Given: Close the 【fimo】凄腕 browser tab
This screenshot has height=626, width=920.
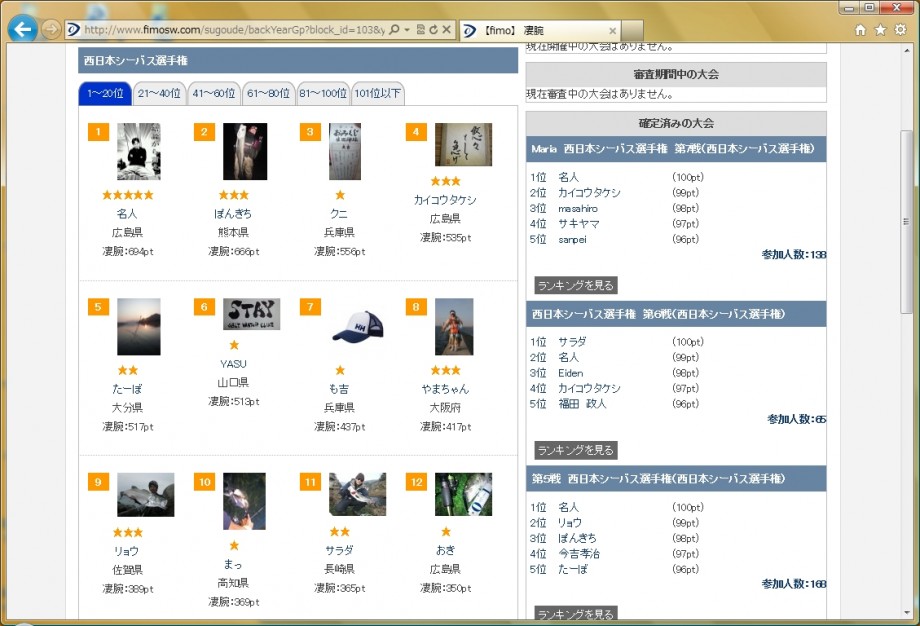Looking at the screenshot, I should (x=613, y=31).
